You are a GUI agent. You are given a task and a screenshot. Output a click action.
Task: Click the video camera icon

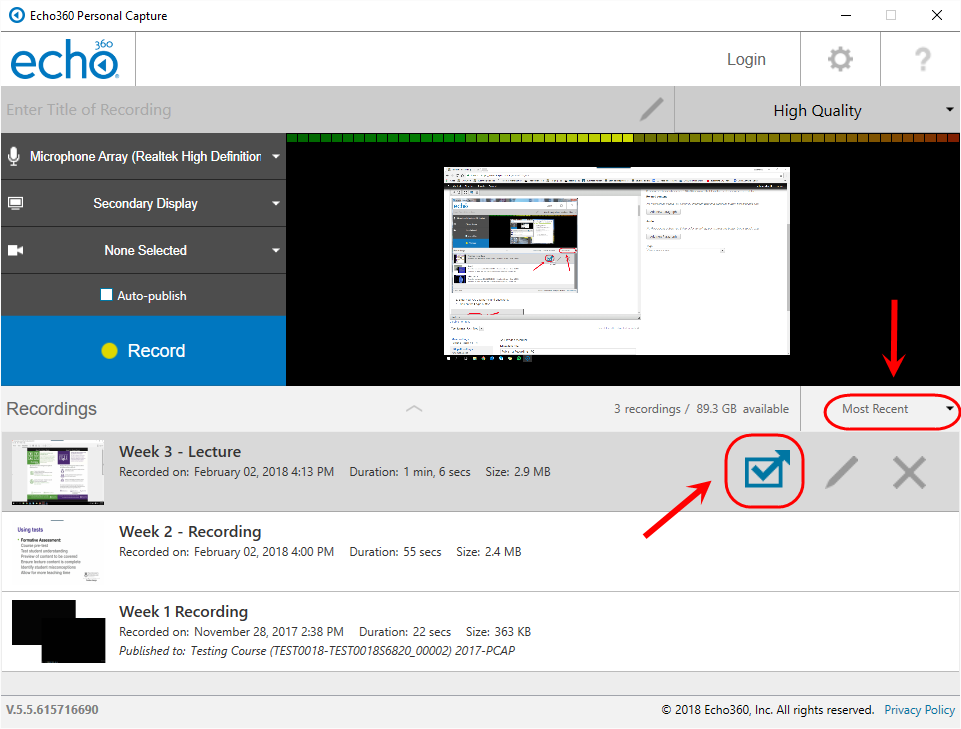click(x=15, y=250)
